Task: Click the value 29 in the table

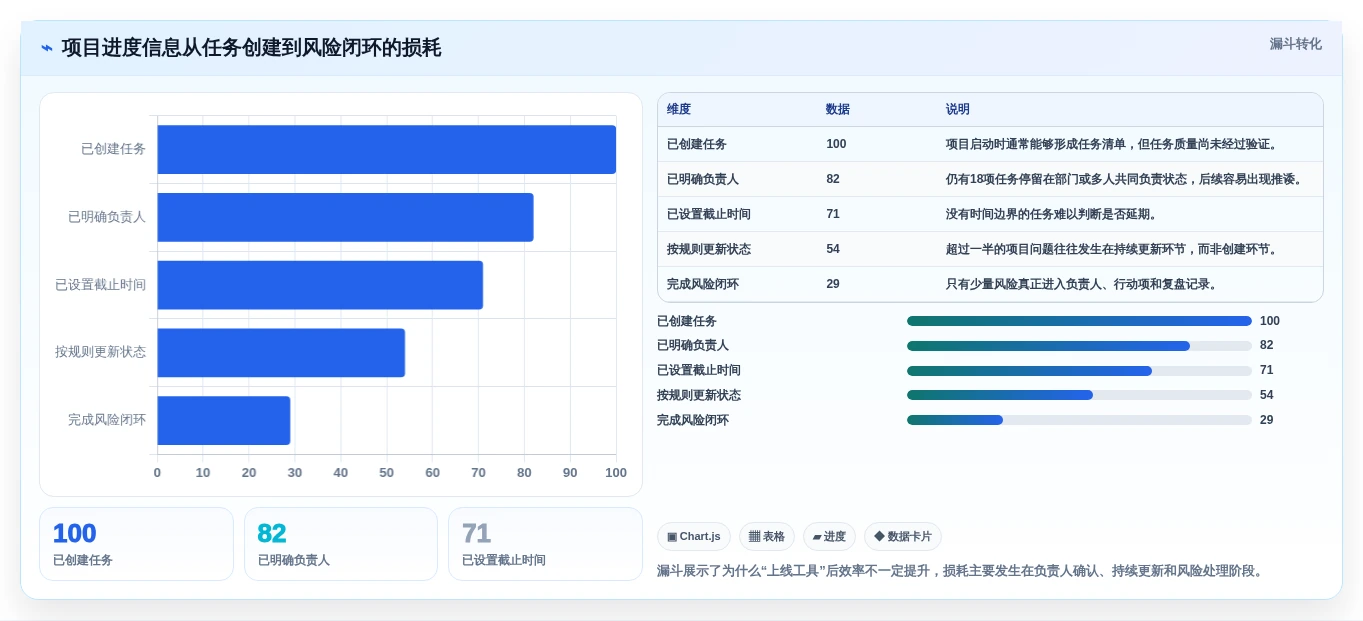Action: (833, 284)
